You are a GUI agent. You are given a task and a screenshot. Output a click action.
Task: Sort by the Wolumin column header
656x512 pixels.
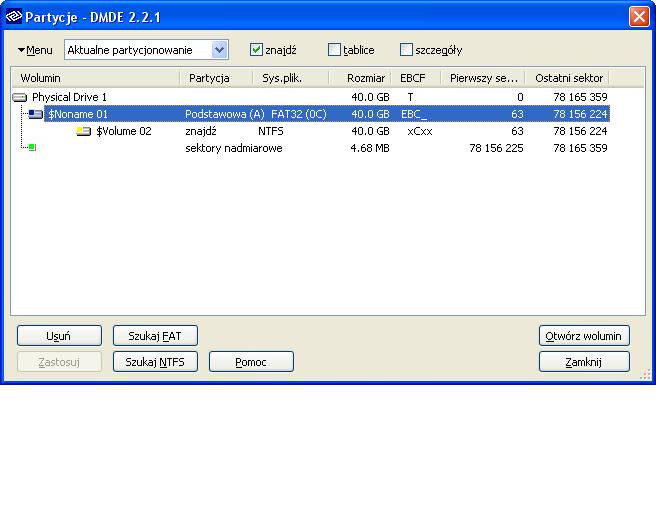[x=96, y=78]
